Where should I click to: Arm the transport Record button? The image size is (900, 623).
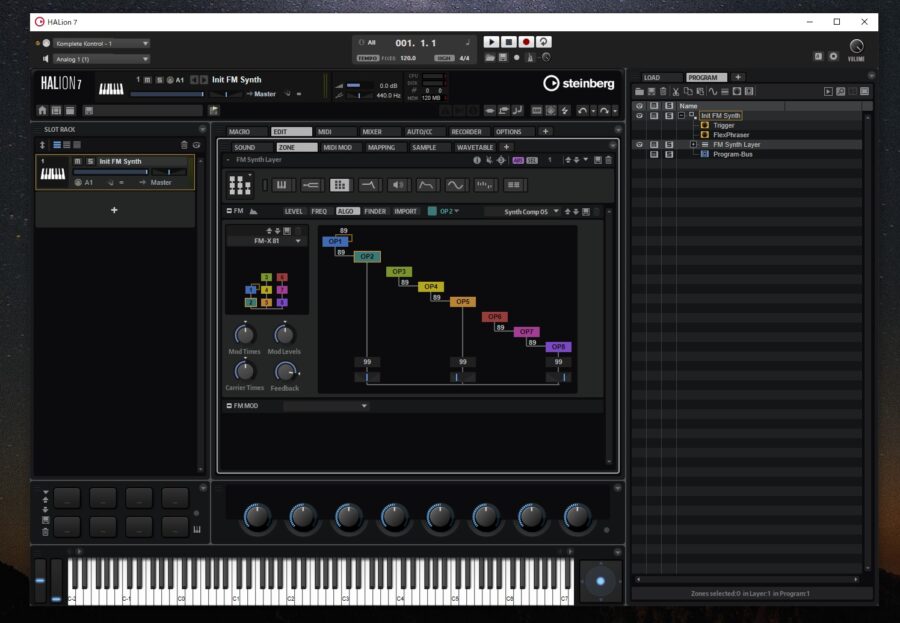coord(526,42)
